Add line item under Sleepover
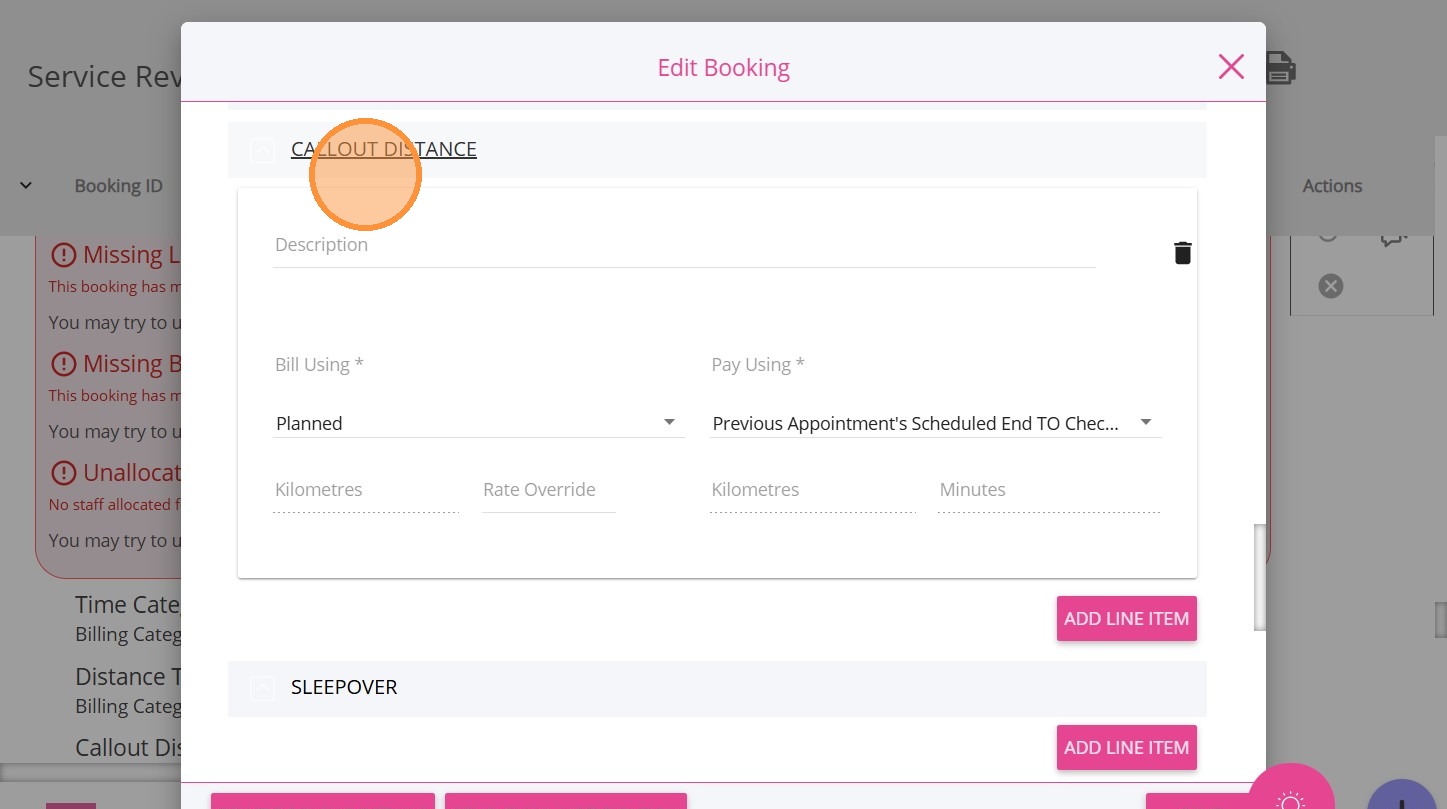Image resolution: width=1447 pixels, height=809 pixels. click(x=1126, y=747)
